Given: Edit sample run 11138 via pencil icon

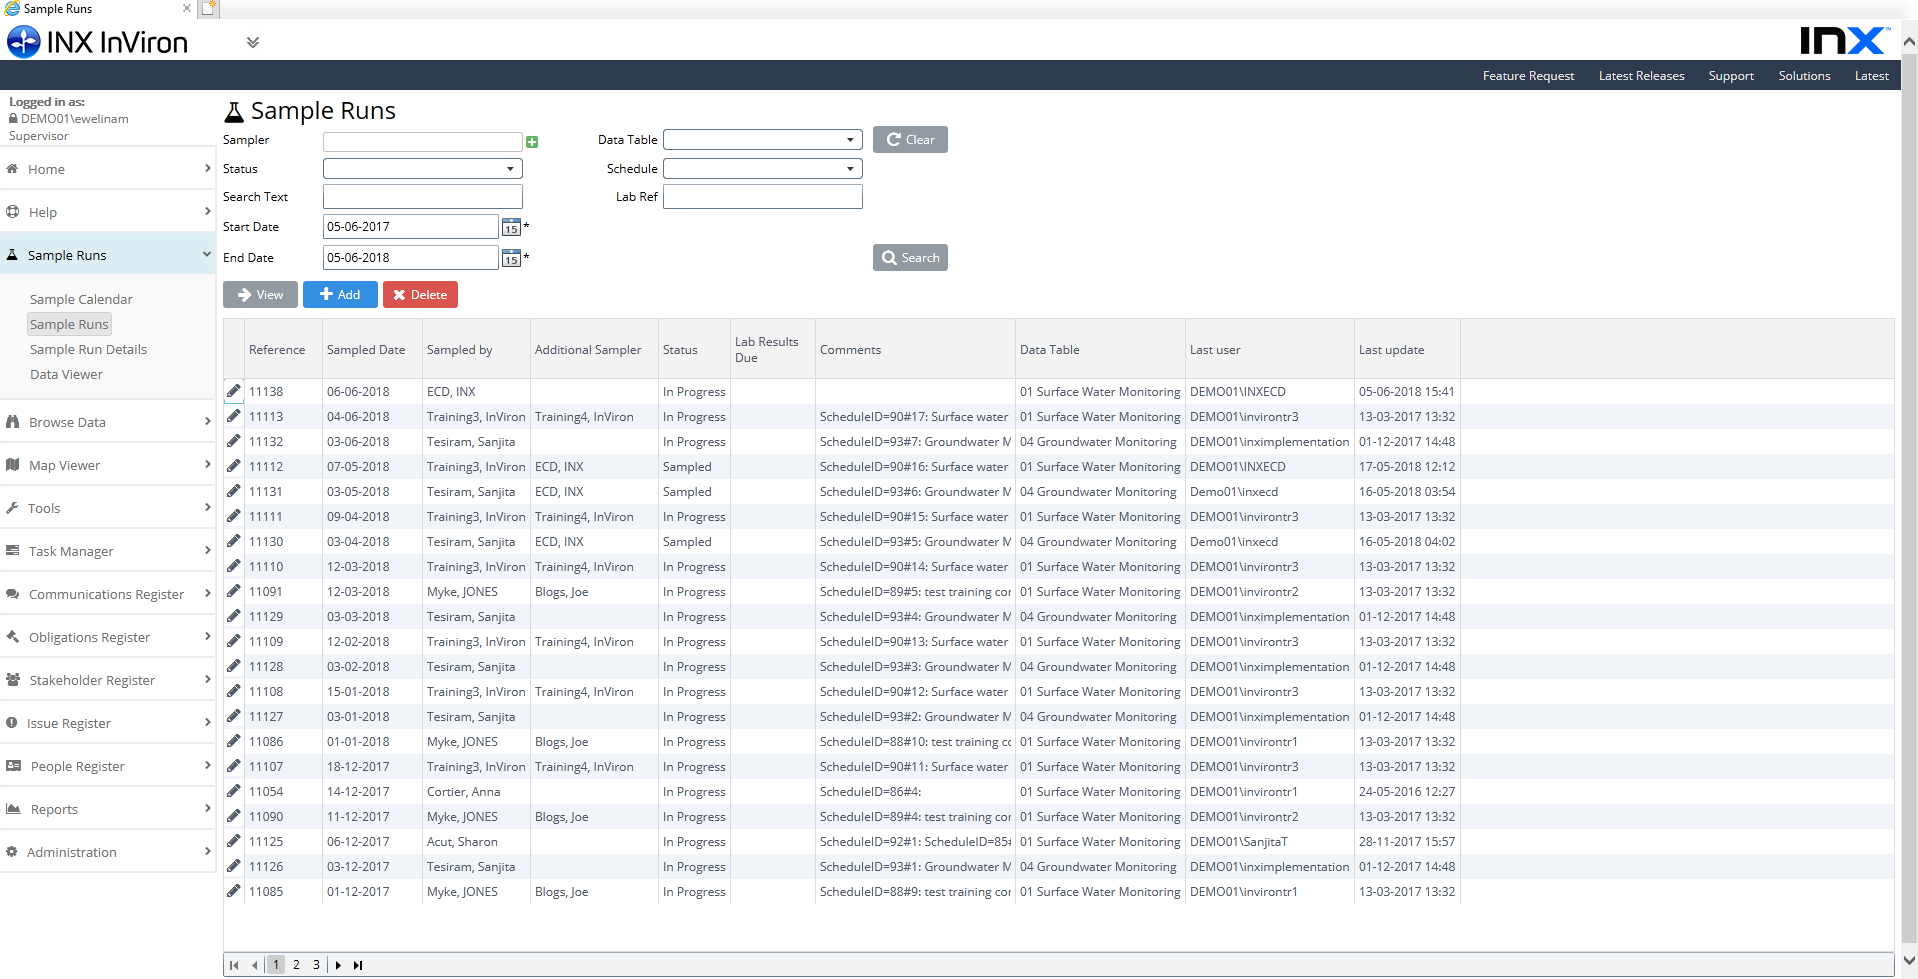Looking at the screenshot, I should tap(234, 391).
